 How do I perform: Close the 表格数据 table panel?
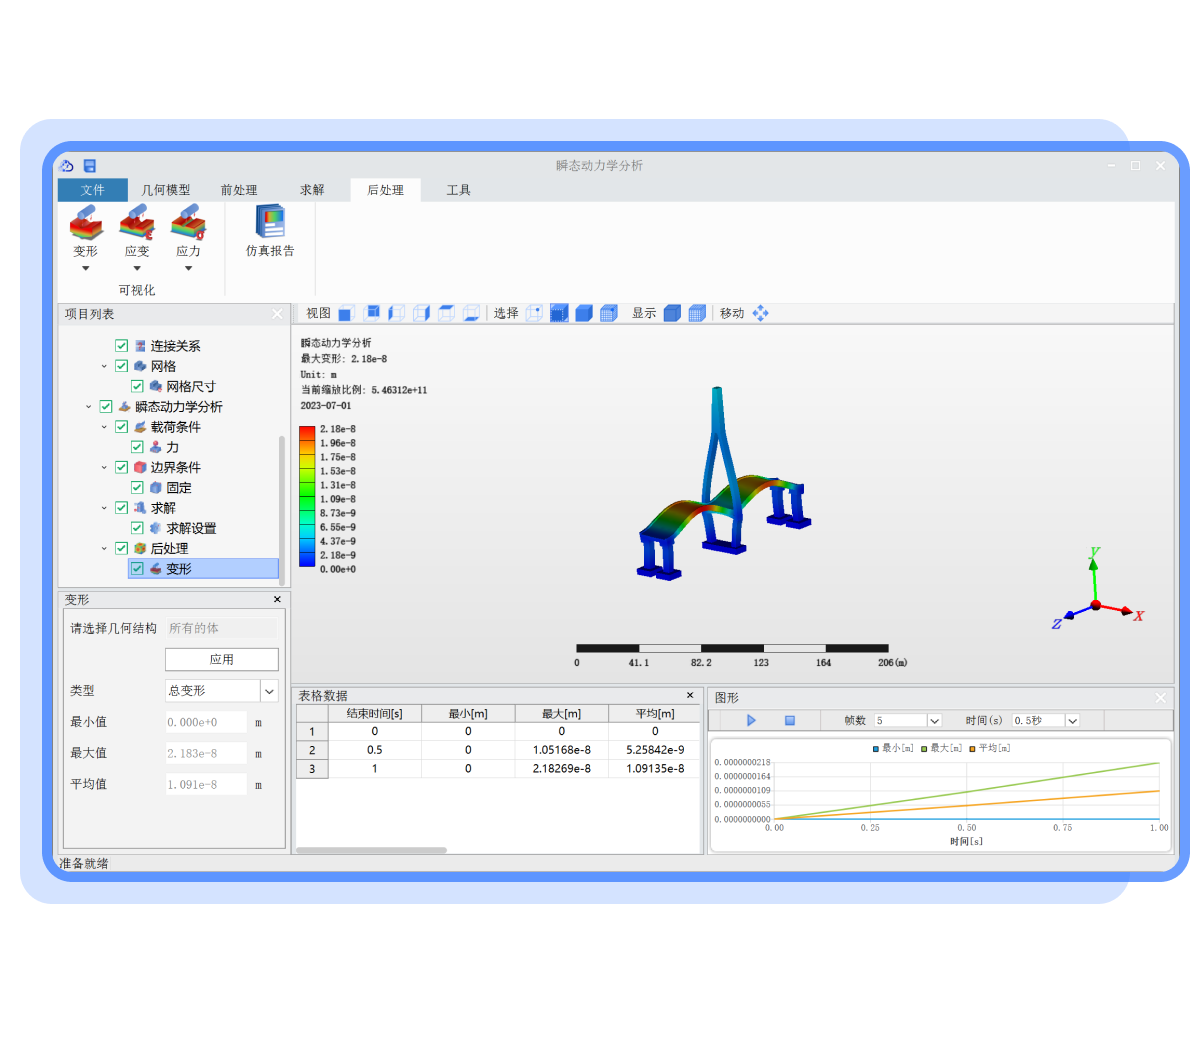690,695
